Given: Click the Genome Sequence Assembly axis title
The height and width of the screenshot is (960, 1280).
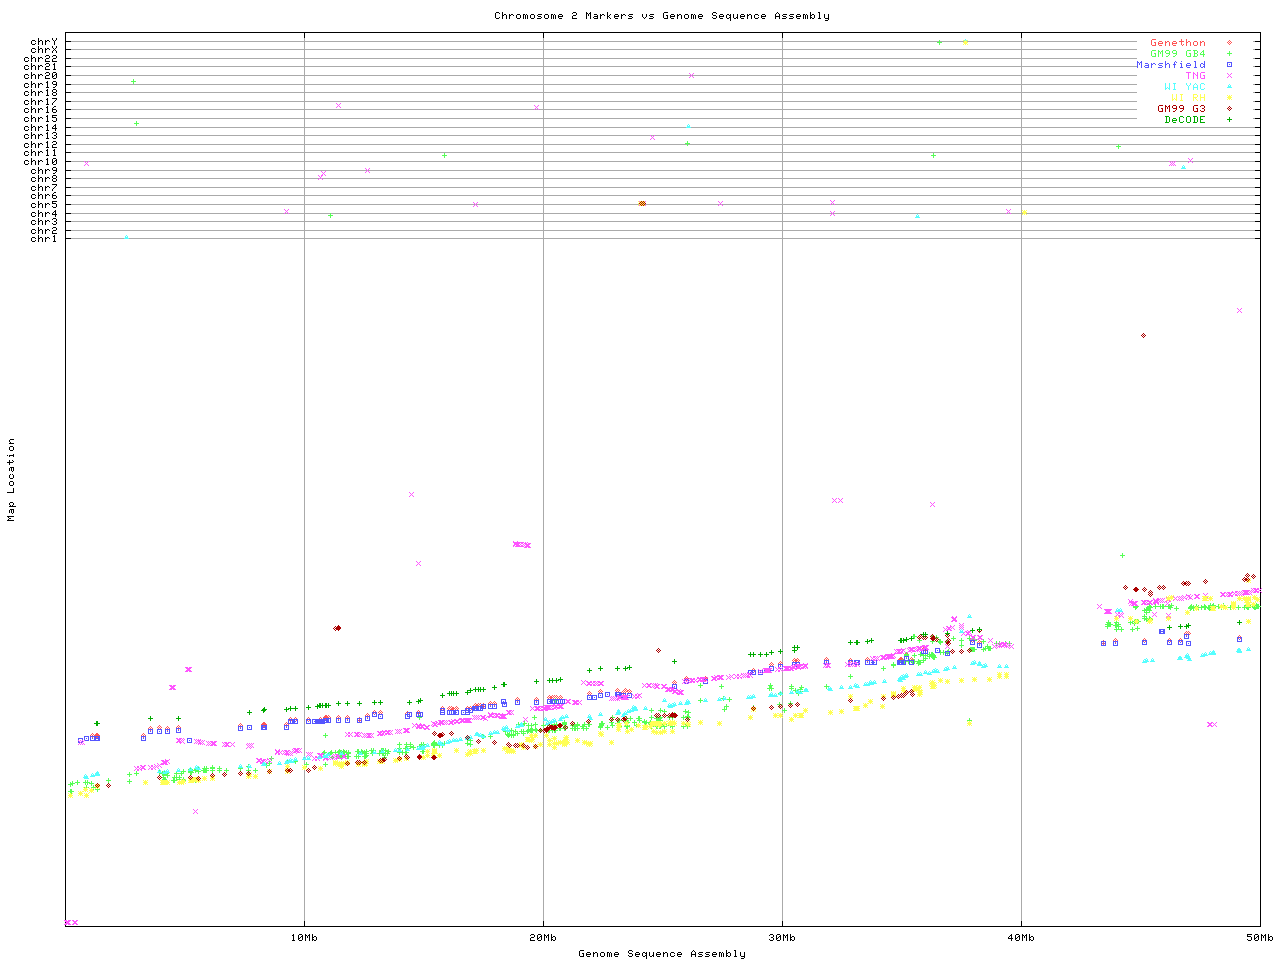Looking at the screenshot, I should 661,954.
